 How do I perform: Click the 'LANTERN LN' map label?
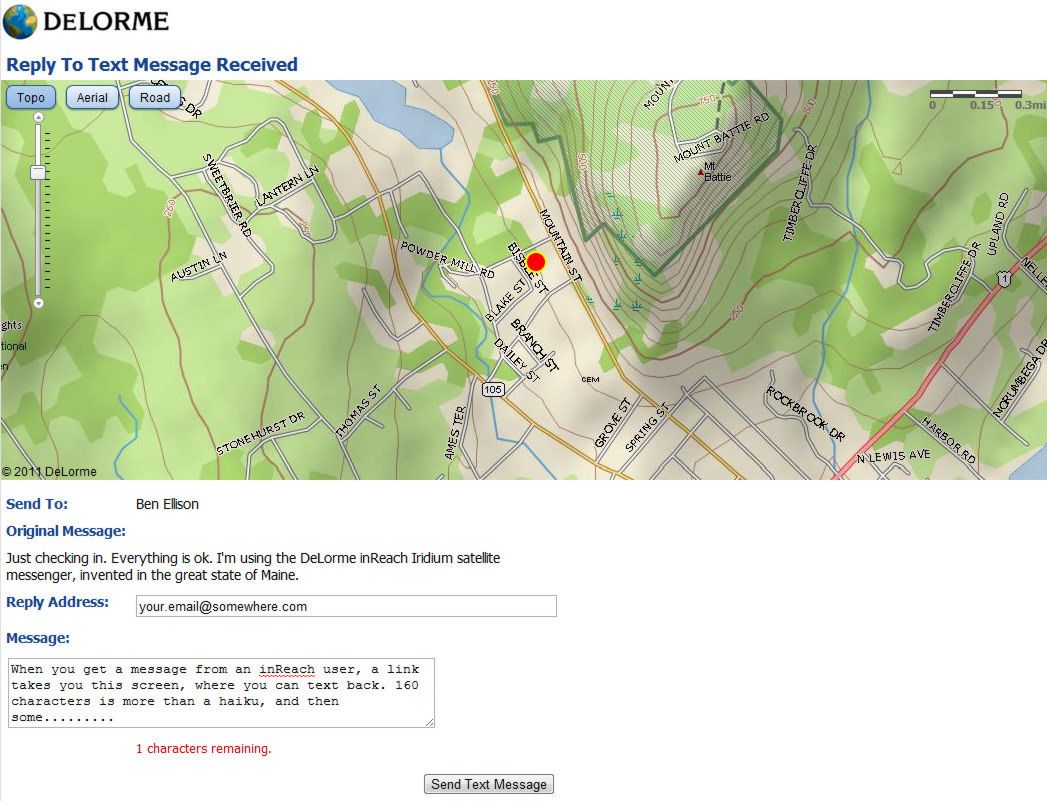coord(288,186)
